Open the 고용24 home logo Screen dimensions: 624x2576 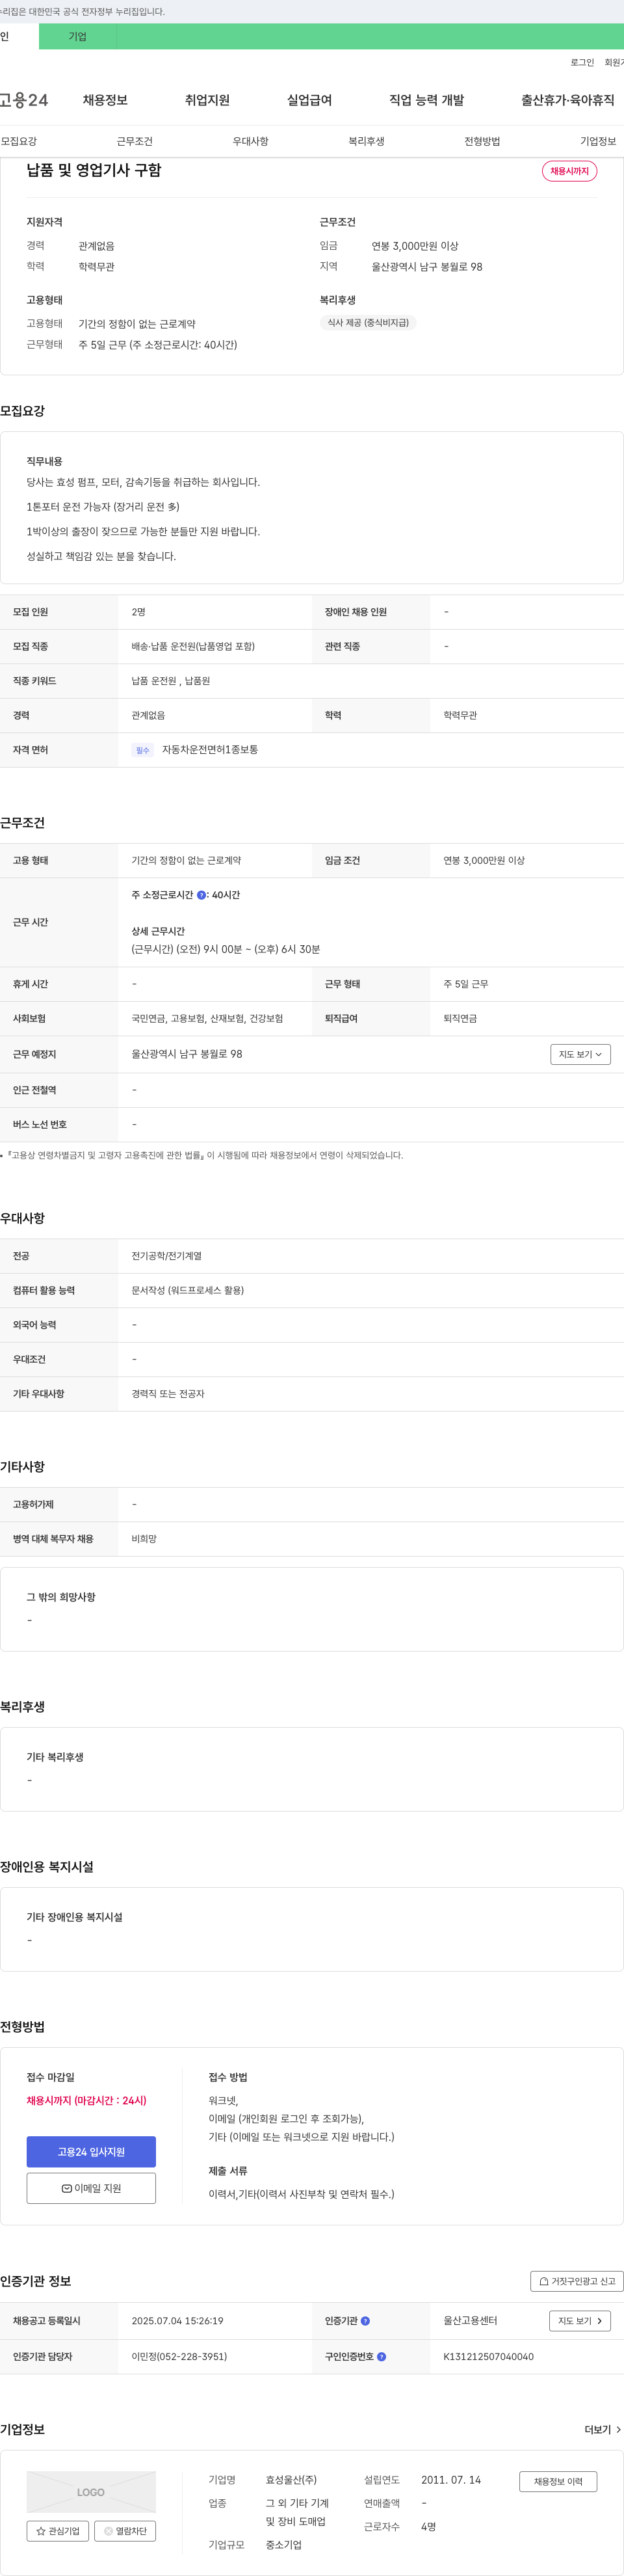23,100
